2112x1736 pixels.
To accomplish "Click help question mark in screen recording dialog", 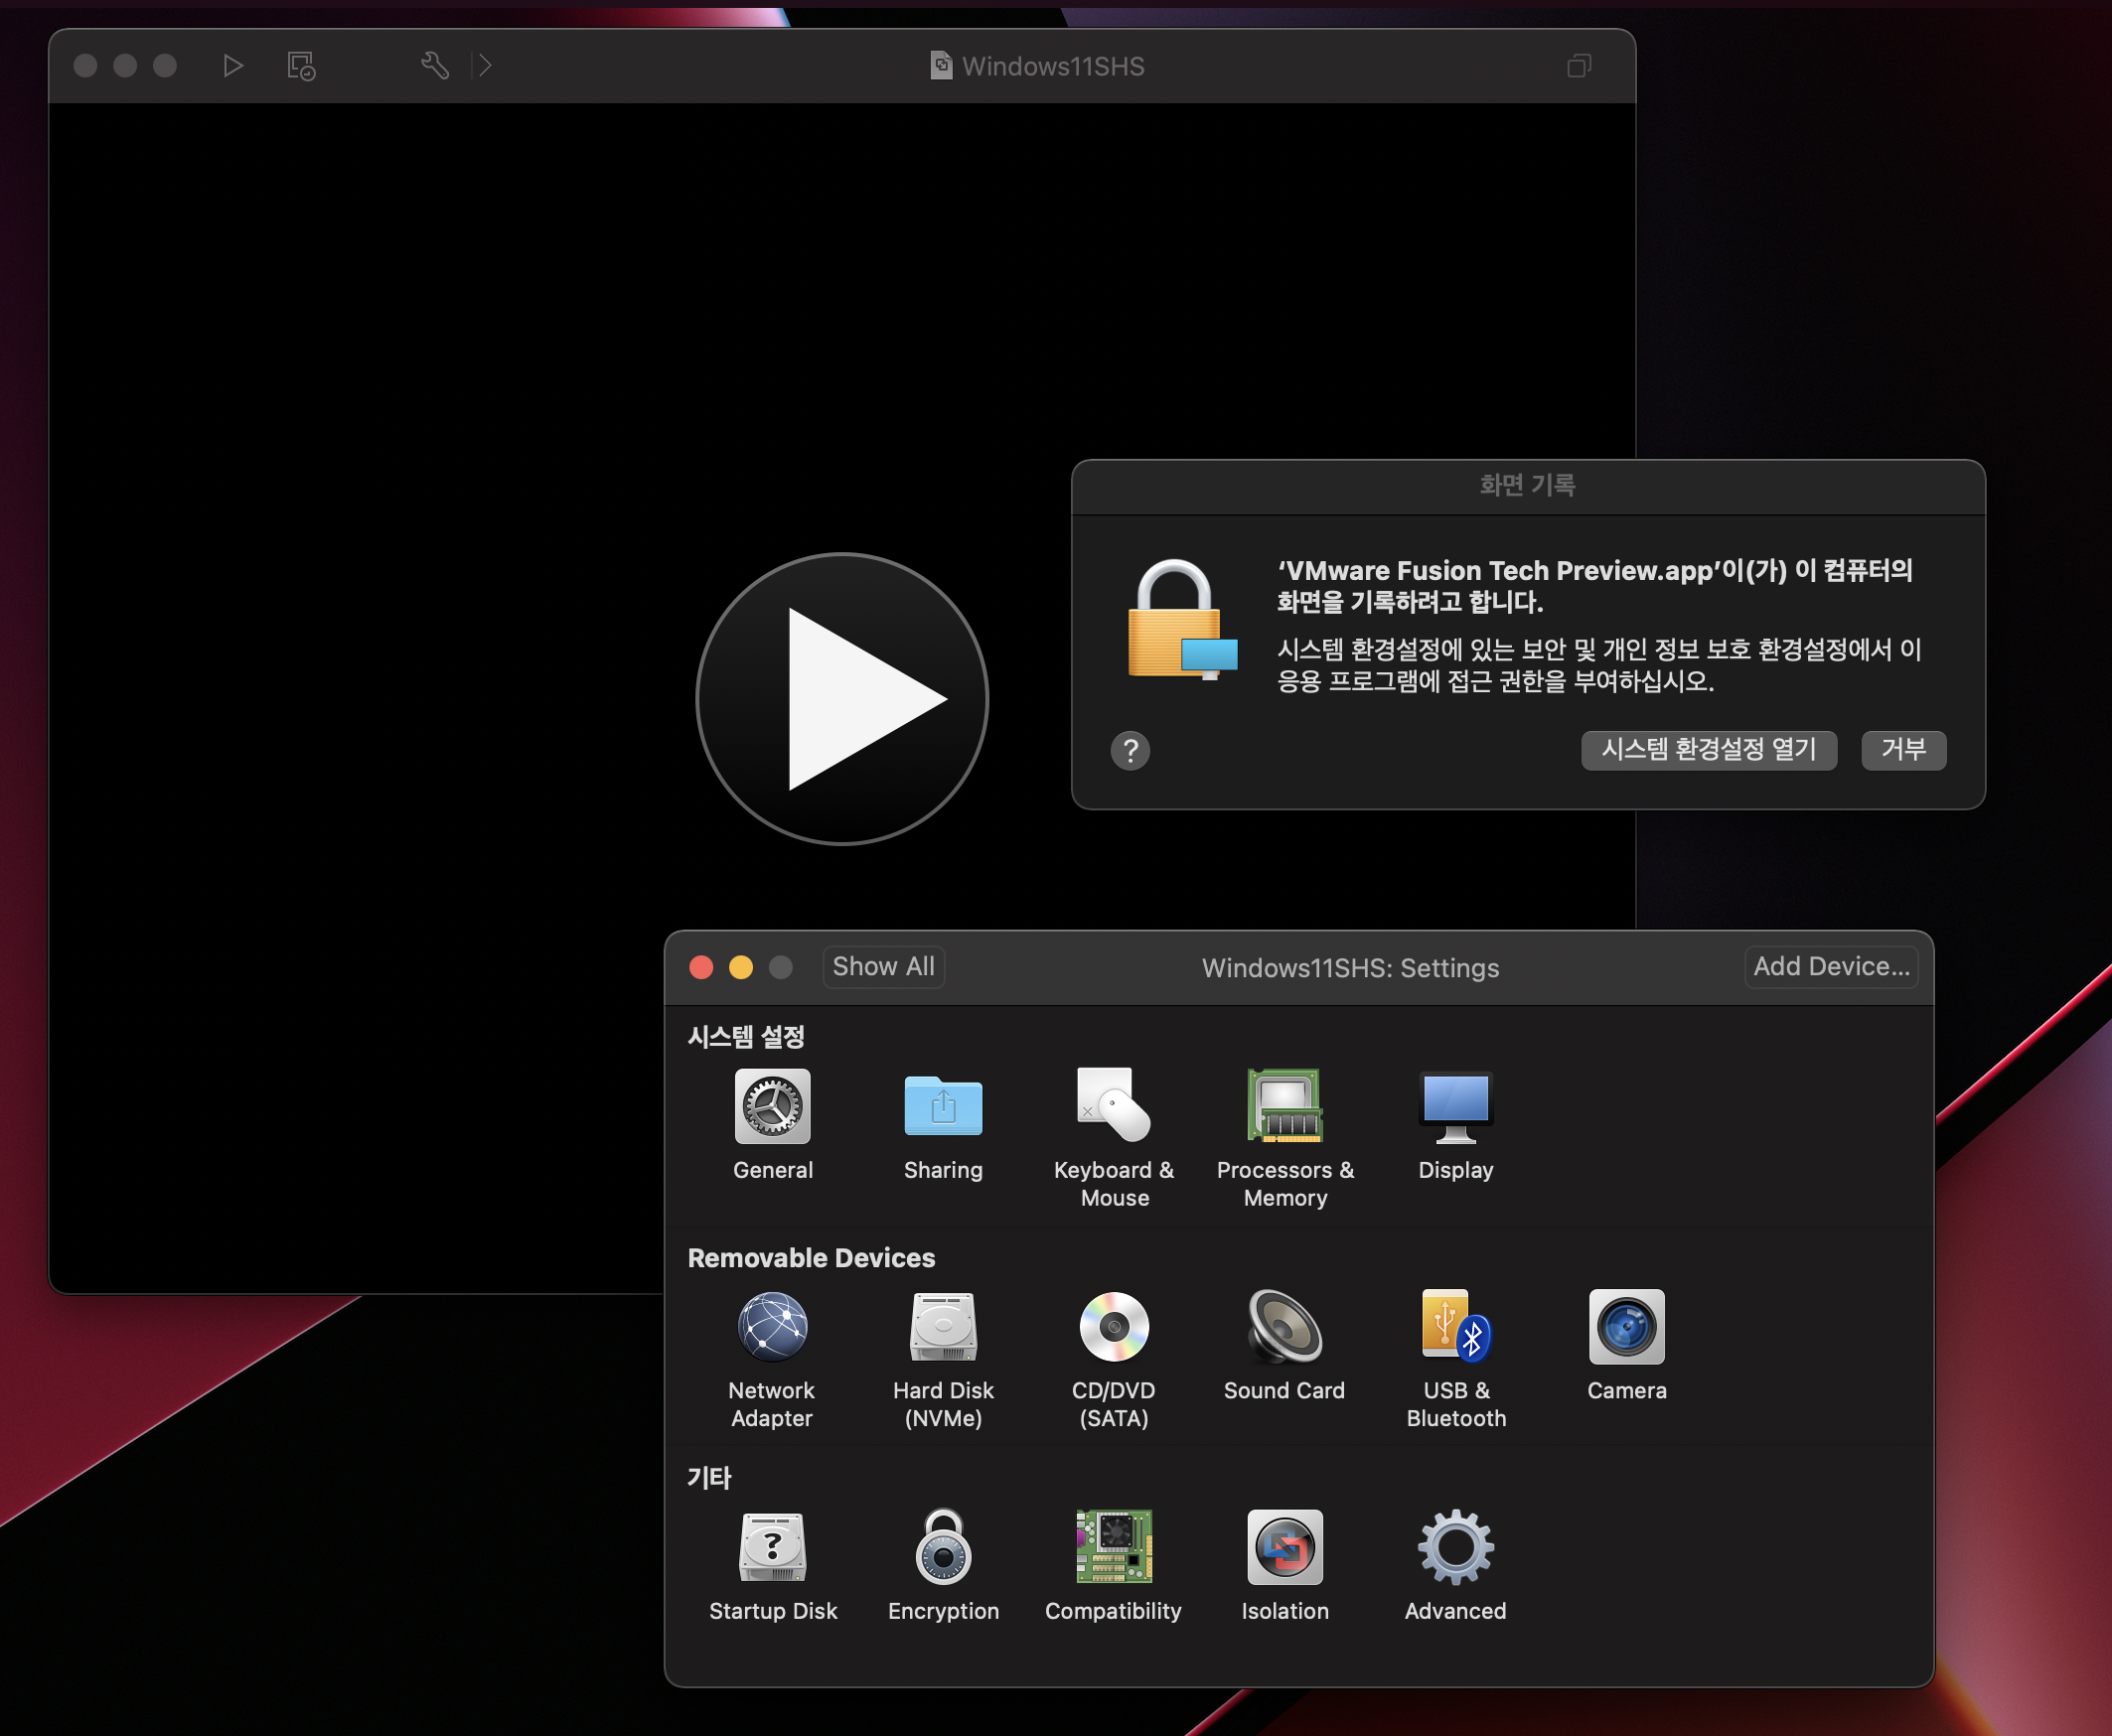I will point(1130,750).
